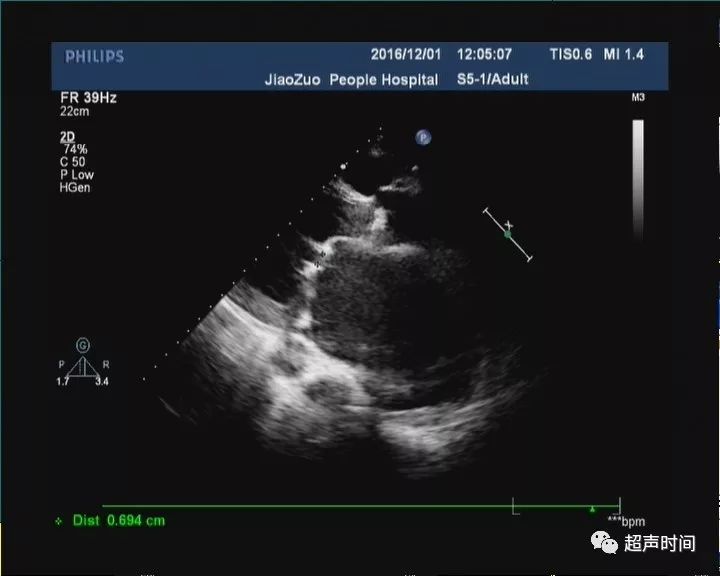The image size is (720, 576).
Task: Click the timestamp 12:05:07
Action: [484, 54]
